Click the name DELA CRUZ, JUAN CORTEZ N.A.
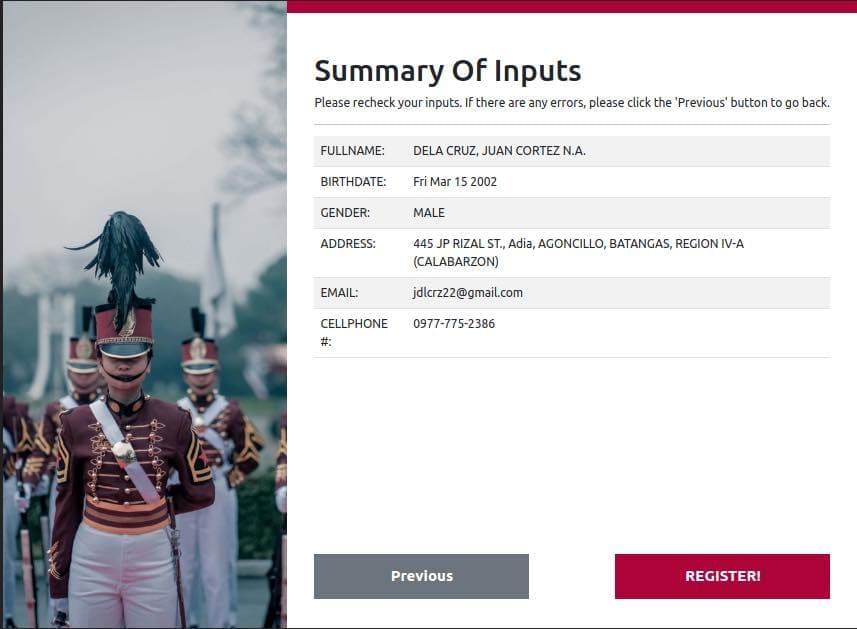 (x=499, y=151)
